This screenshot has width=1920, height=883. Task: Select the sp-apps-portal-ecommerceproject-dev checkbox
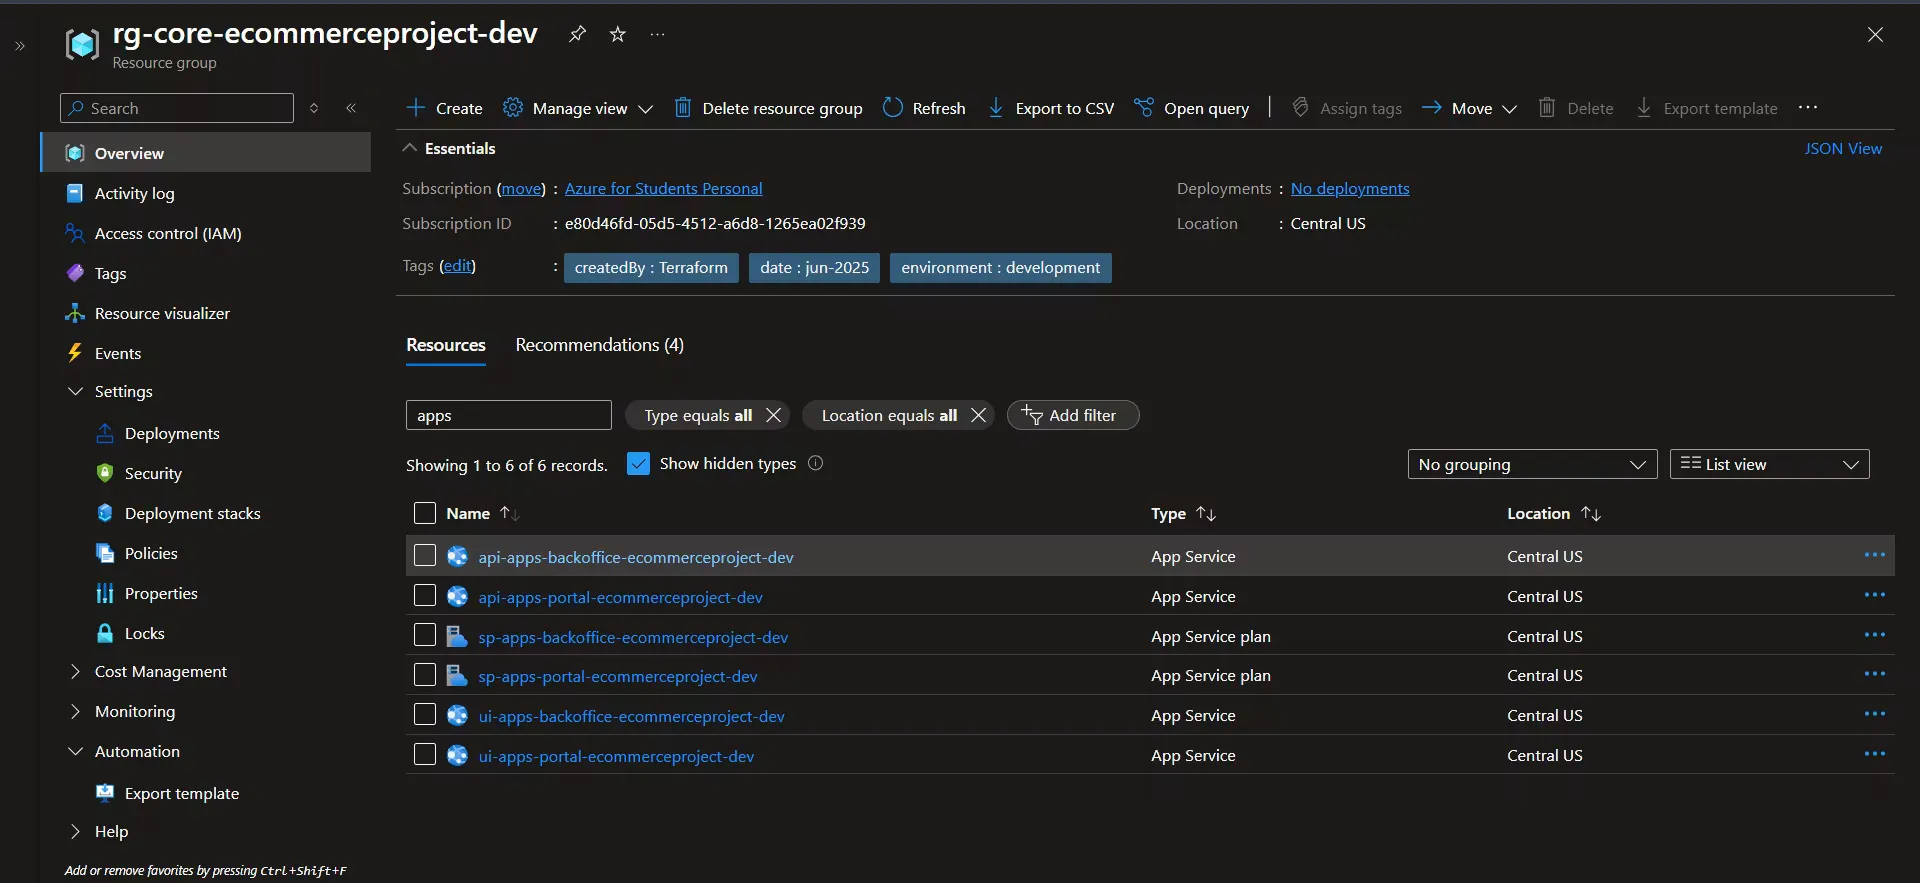coord(425,675)
